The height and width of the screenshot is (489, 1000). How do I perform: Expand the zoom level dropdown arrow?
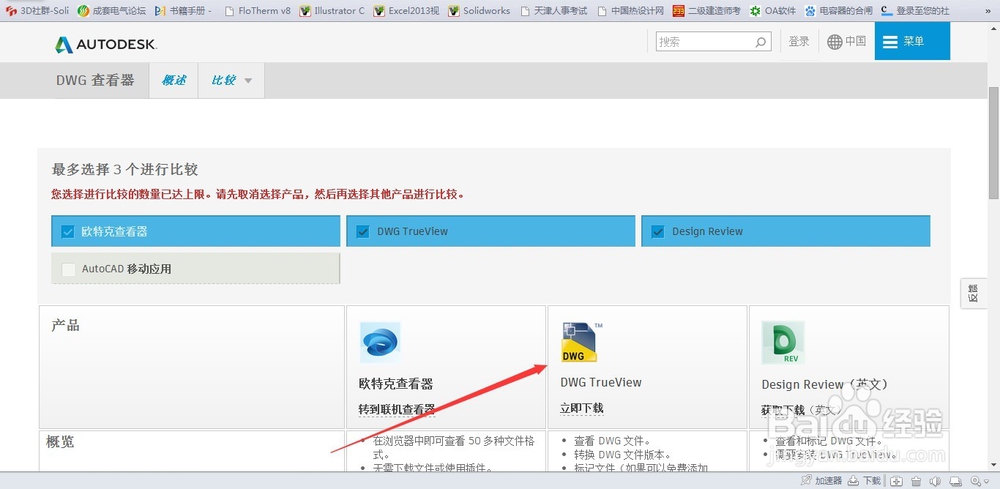point(986,481)
